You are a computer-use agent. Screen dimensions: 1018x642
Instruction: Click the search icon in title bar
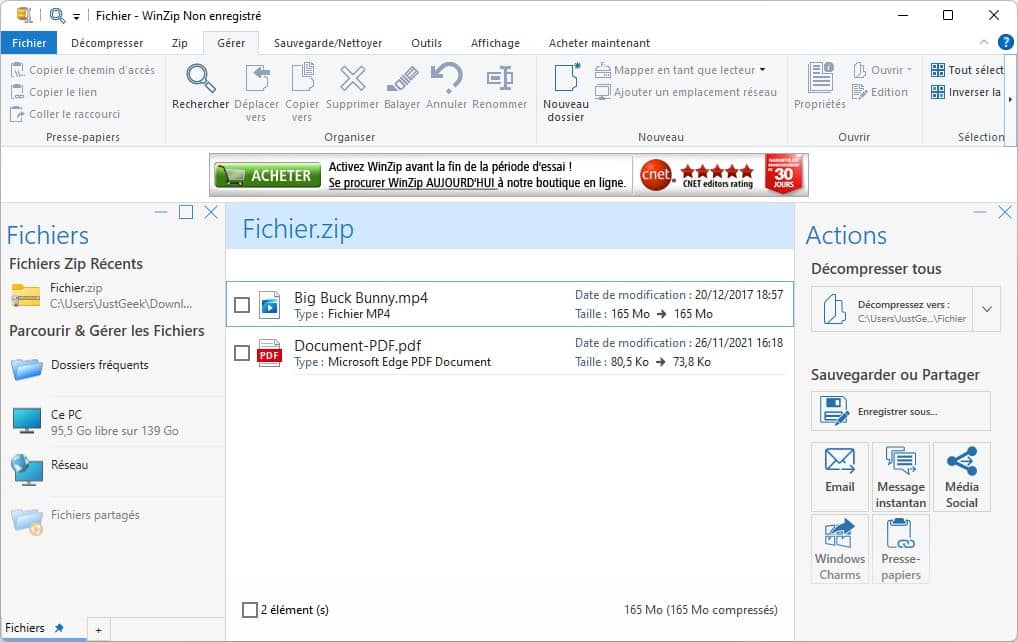coord(57,15)
